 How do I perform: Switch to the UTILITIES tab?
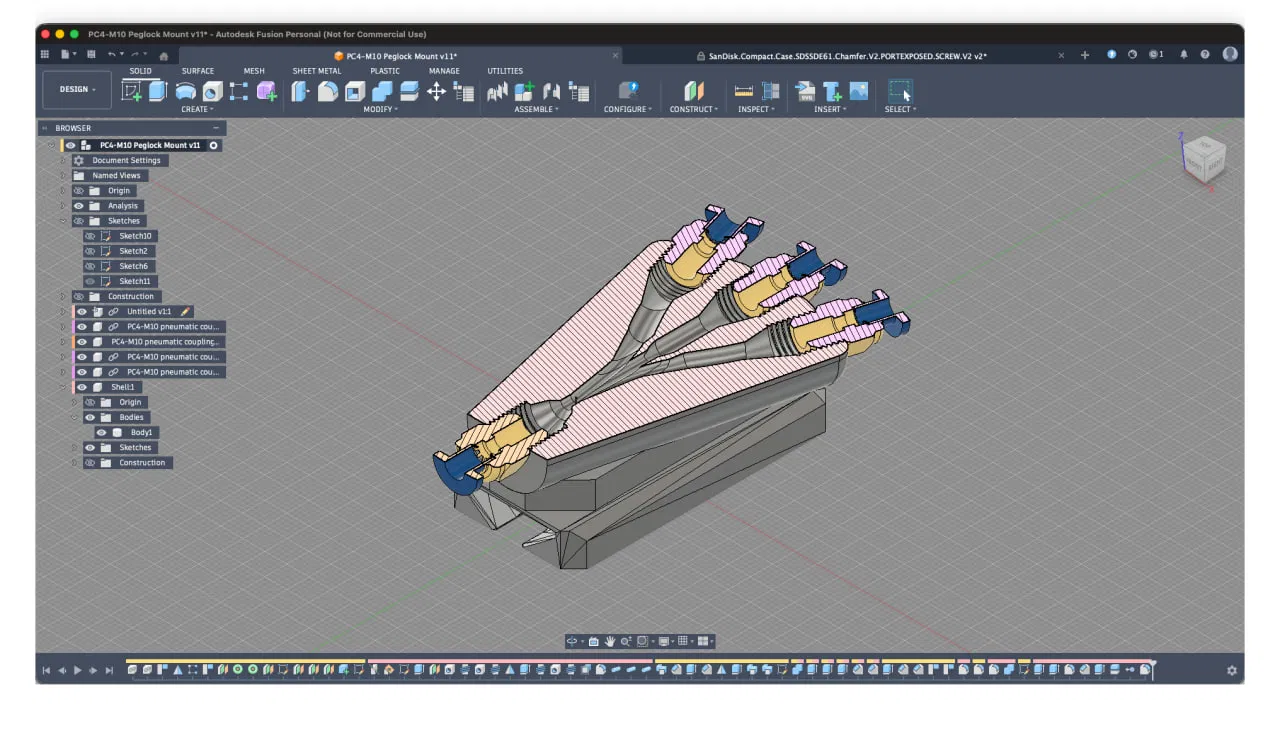pyautogui.click(x=505, y=71)
